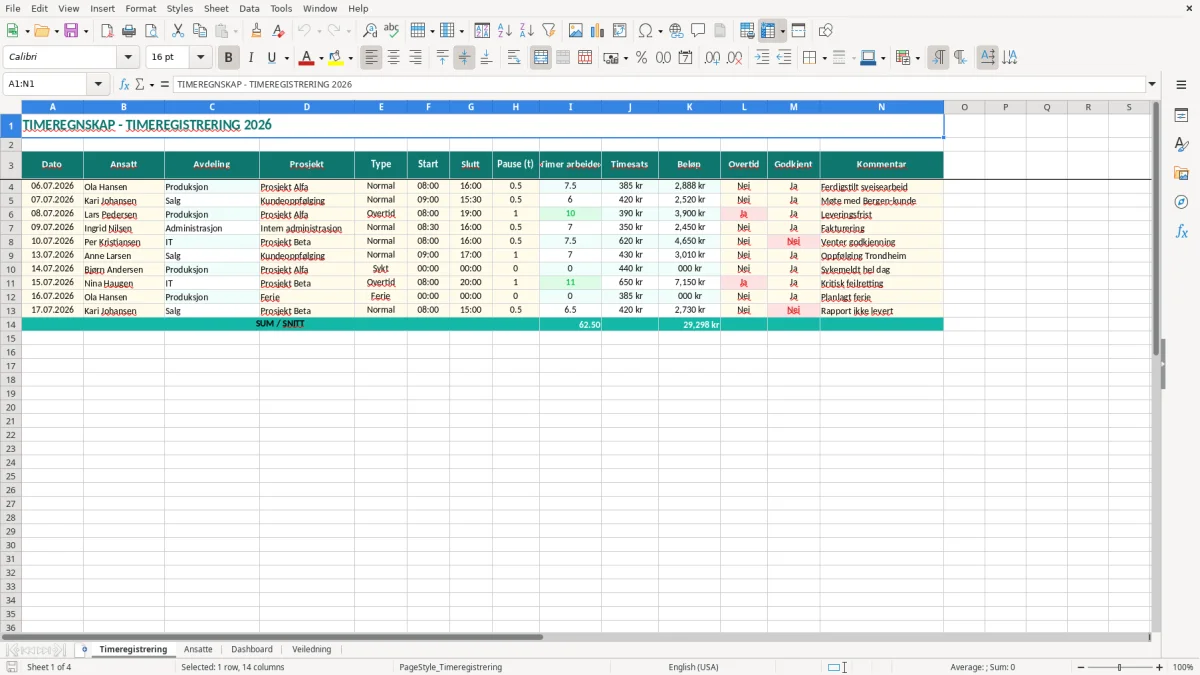Activate Clone Formatting paintbrush
This screenshot has height=675, width=1200.
click(x=257, y=31)
